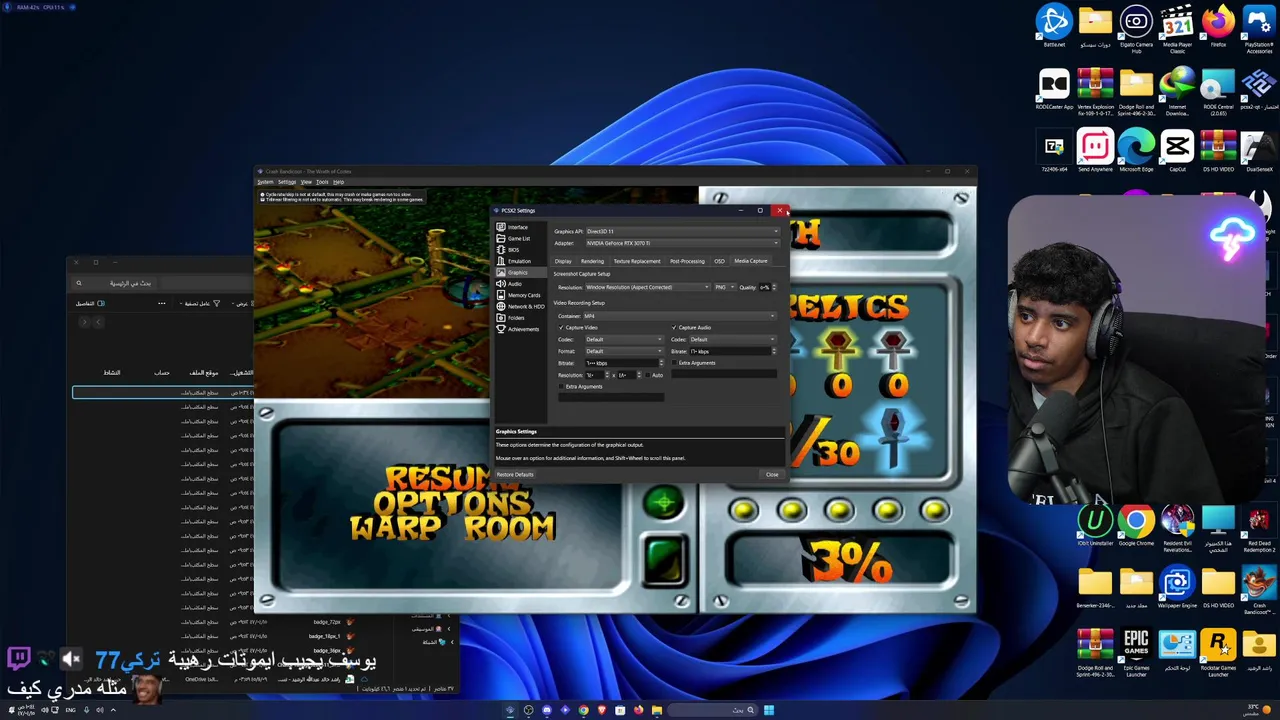Open PlayStation Accessories desktop shortcut
Viewport: 1280px width, 720px height.
pyautogui.click(x=1259, y=27)
